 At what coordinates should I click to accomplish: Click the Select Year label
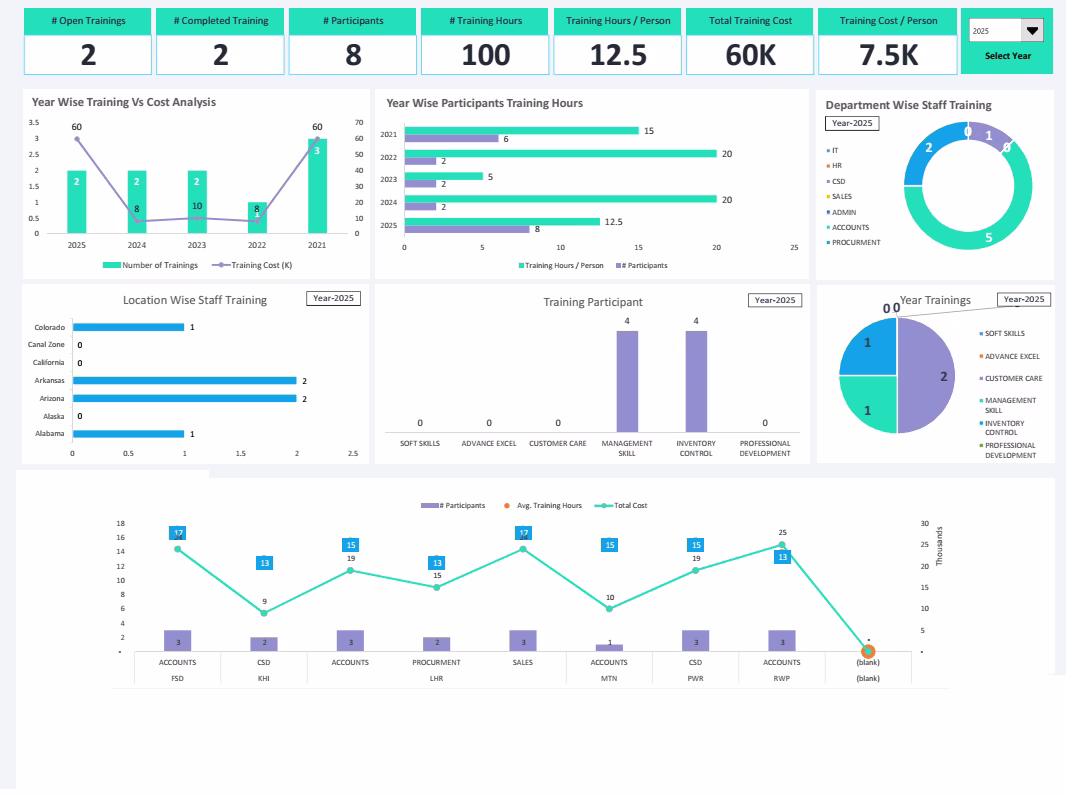point(1007,56)
